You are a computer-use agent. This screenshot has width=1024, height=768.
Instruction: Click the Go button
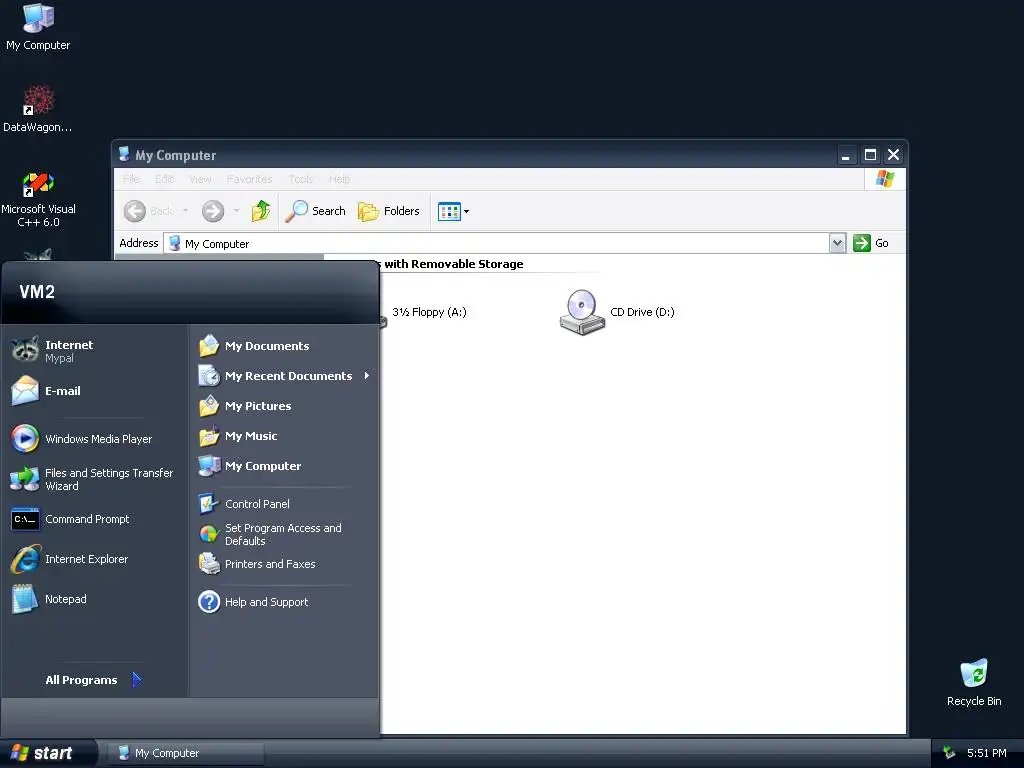click(871, 243)
